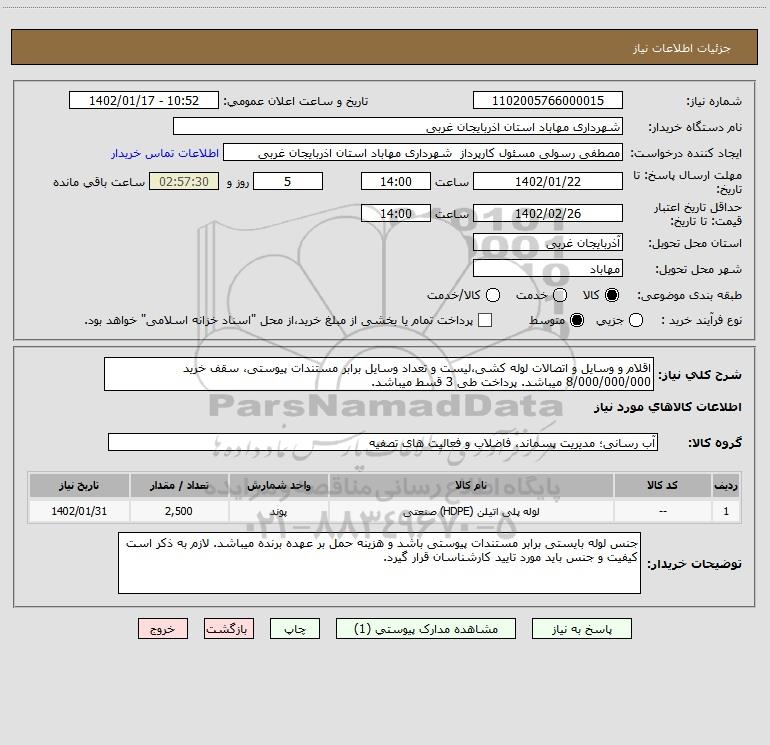Click the price validity time 14:00 field
Image resolution: width=770 pixels, height=745 pixels.
click(396, 214)
